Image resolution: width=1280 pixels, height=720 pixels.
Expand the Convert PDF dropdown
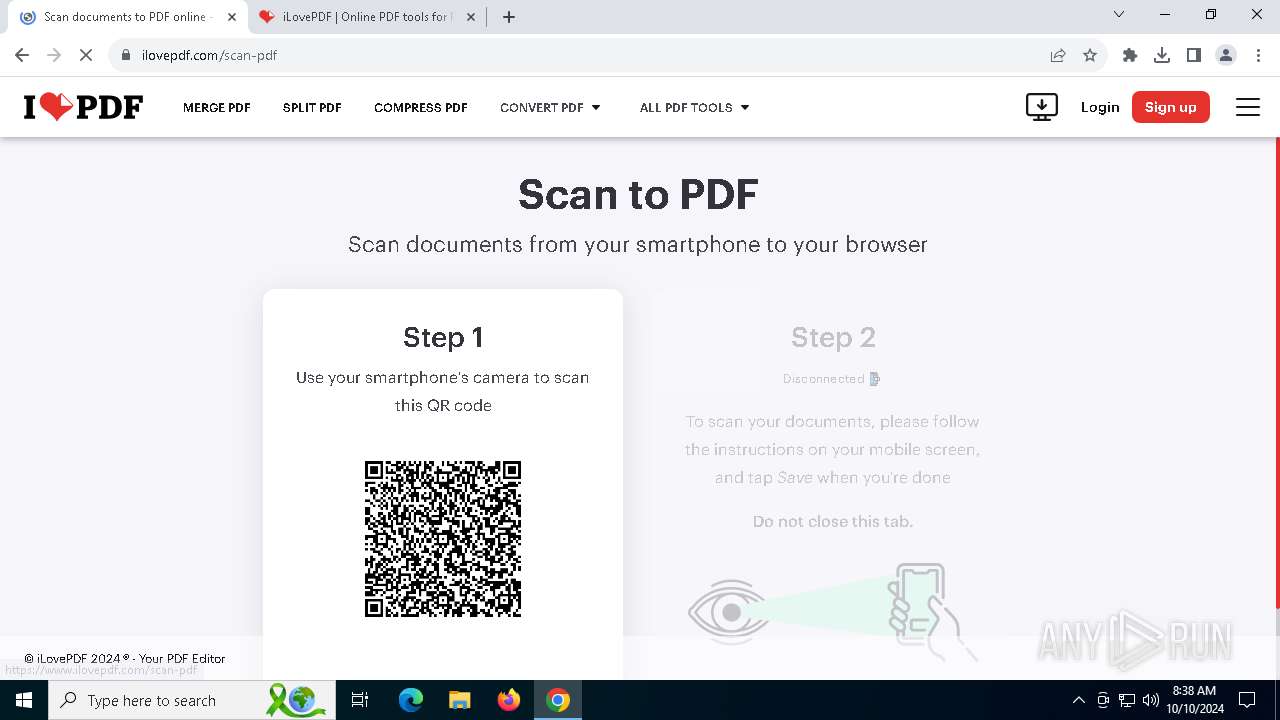click(x=550, y=107)
